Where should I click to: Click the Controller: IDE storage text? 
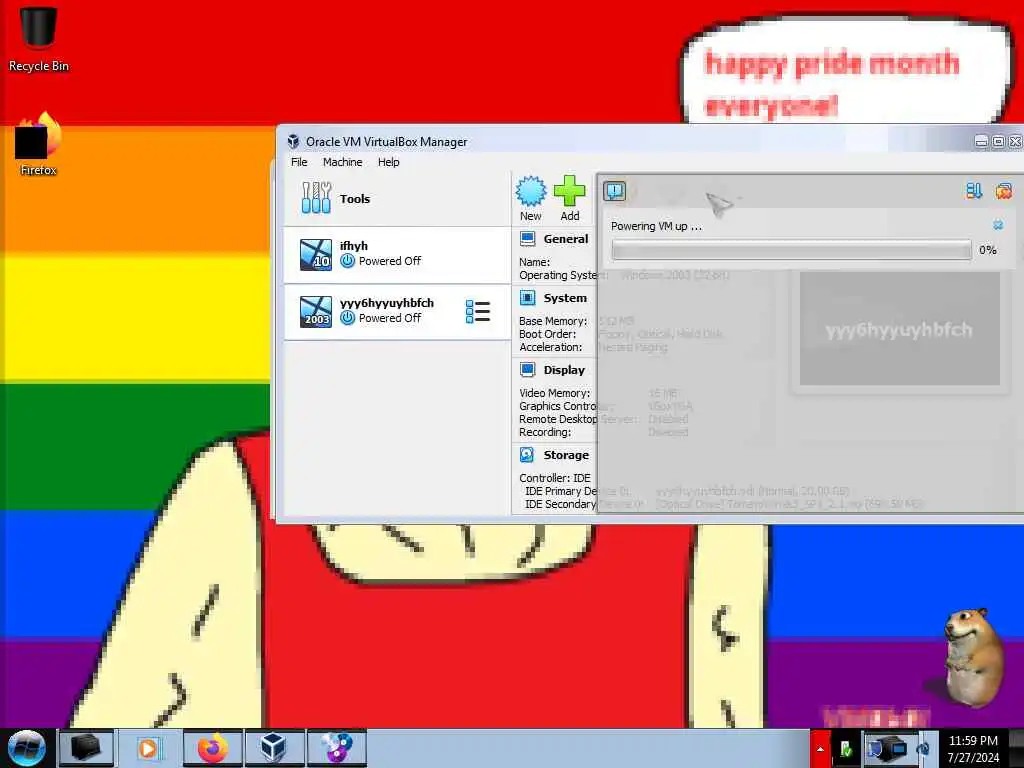tap(554, 478)
